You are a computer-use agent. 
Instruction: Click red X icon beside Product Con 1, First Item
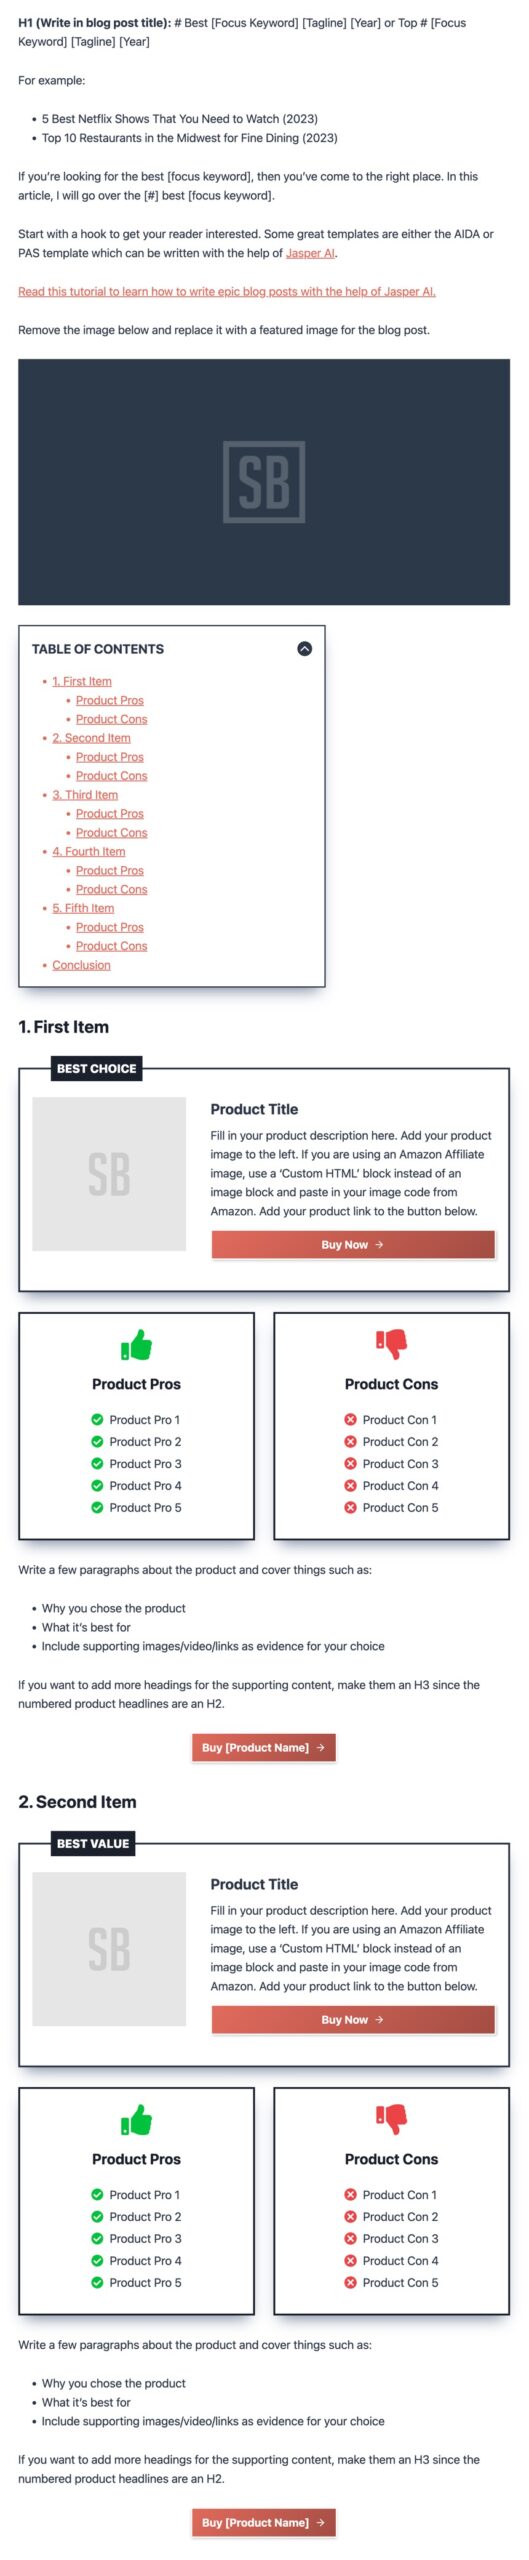[350, 1419]
